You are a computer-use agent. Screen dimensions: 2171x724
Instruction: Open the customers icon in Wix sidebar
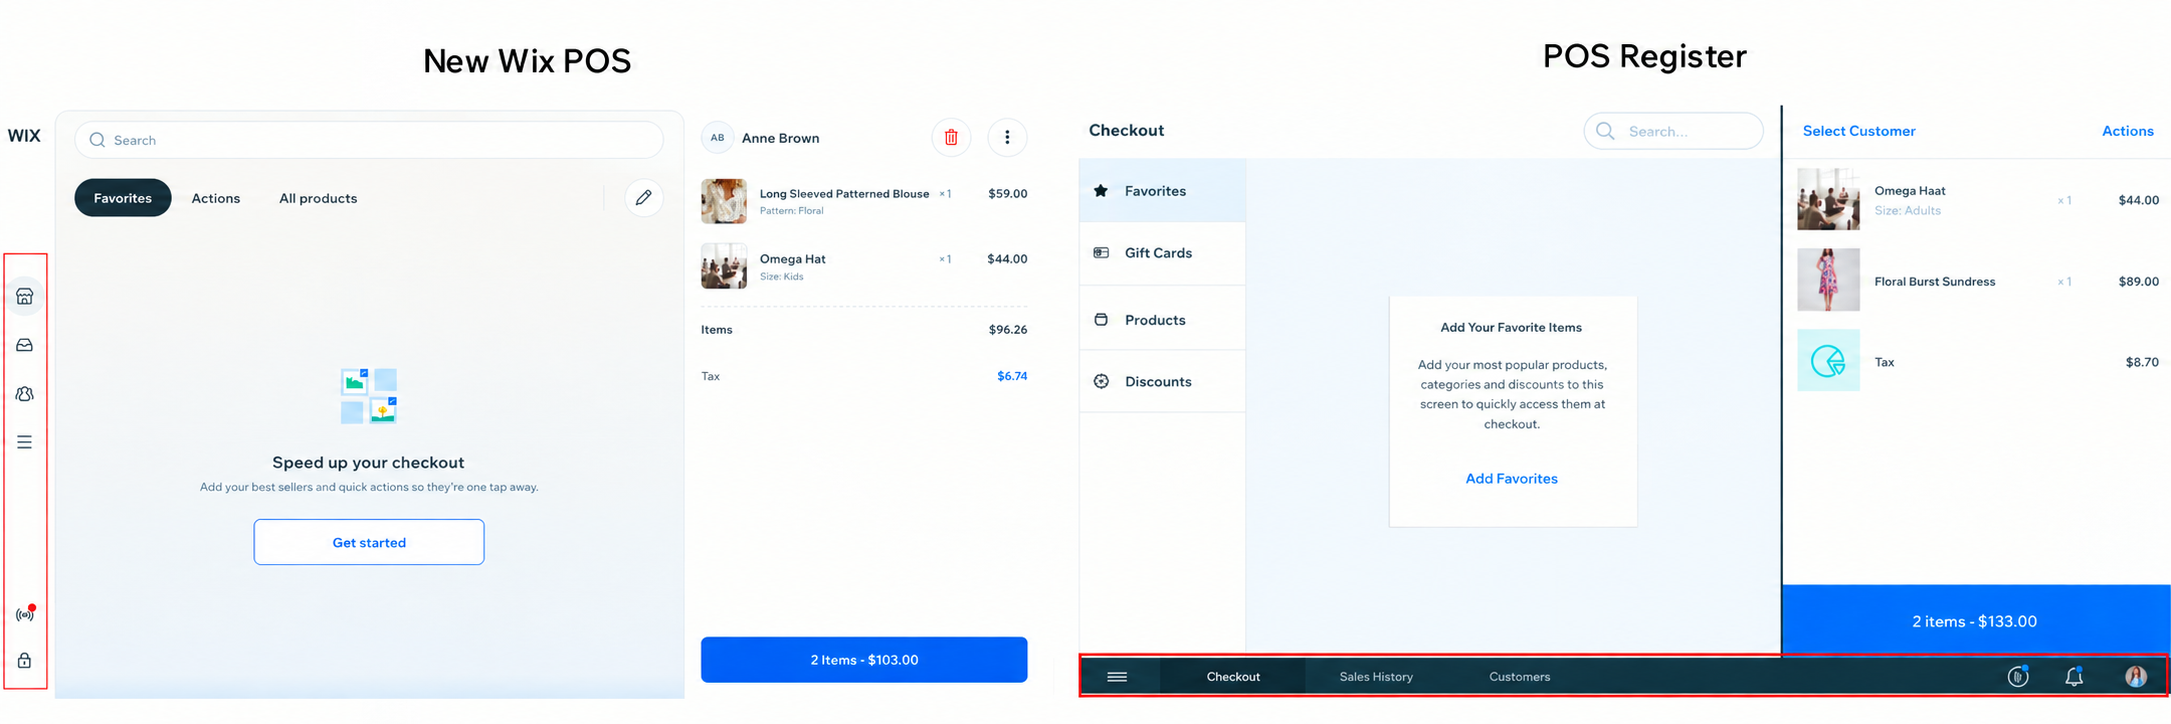25,394
